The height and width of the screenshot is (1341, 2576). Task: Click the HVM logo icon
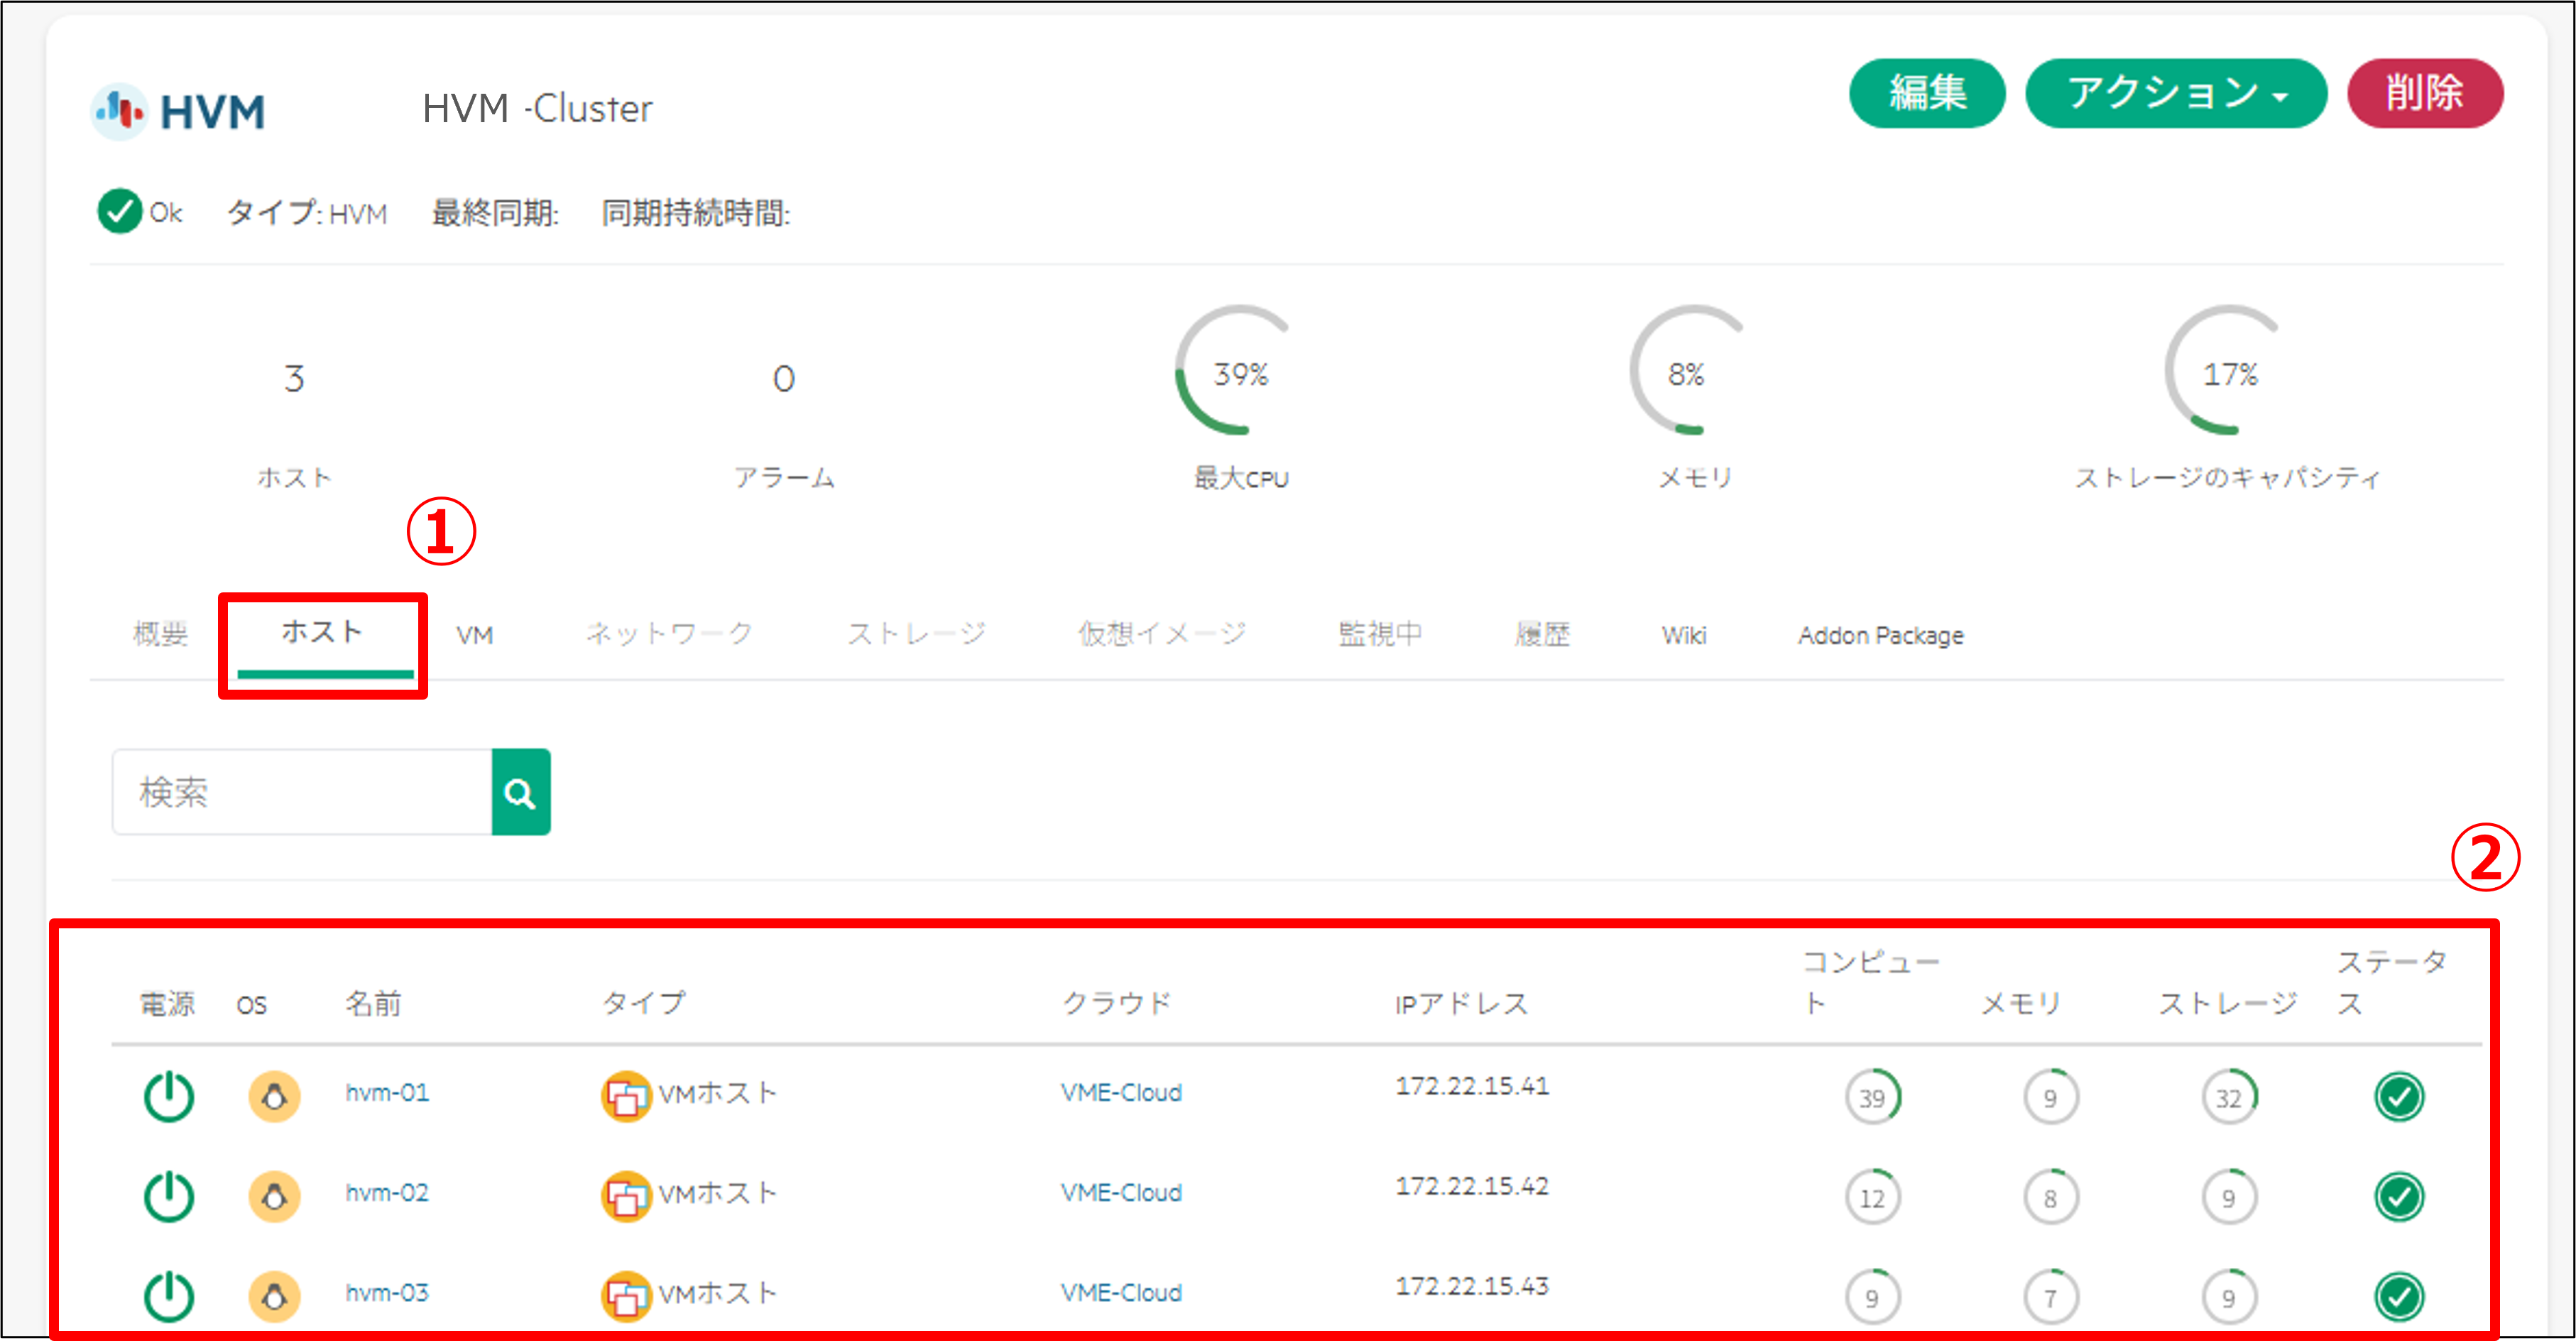121,110
